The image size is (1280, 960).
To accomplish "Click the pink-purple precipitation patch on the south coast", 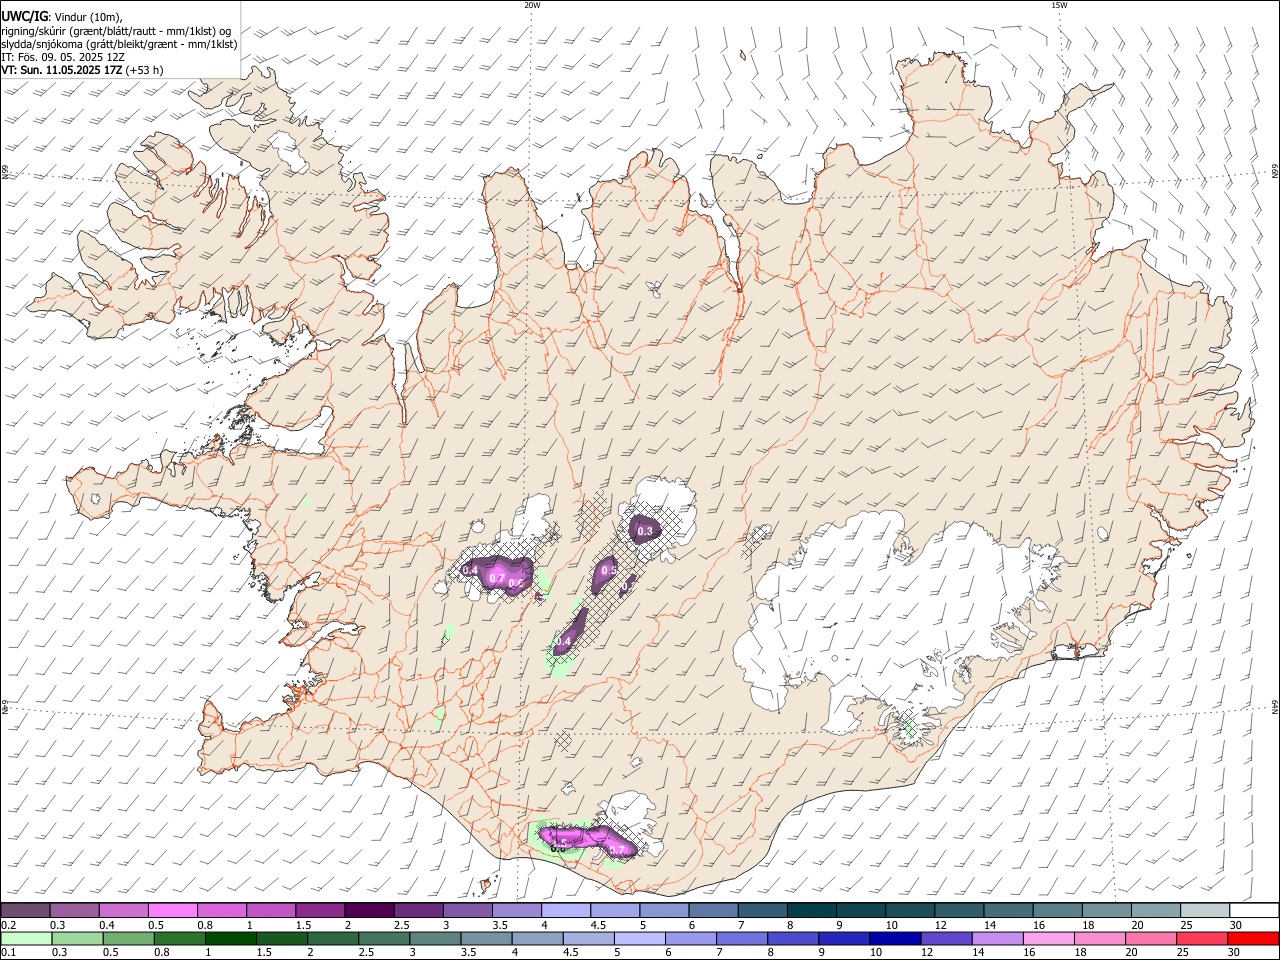I will (590, 840).
